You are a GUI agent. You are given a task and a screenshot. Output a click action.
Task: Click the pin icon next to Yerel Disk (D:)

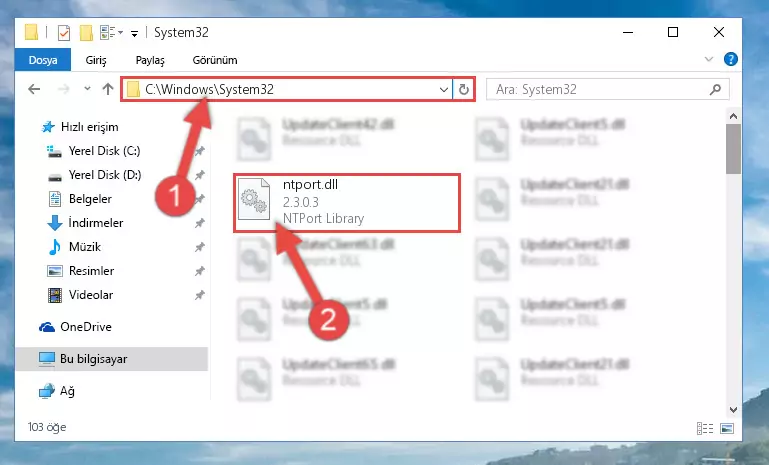tap(200, 175)
